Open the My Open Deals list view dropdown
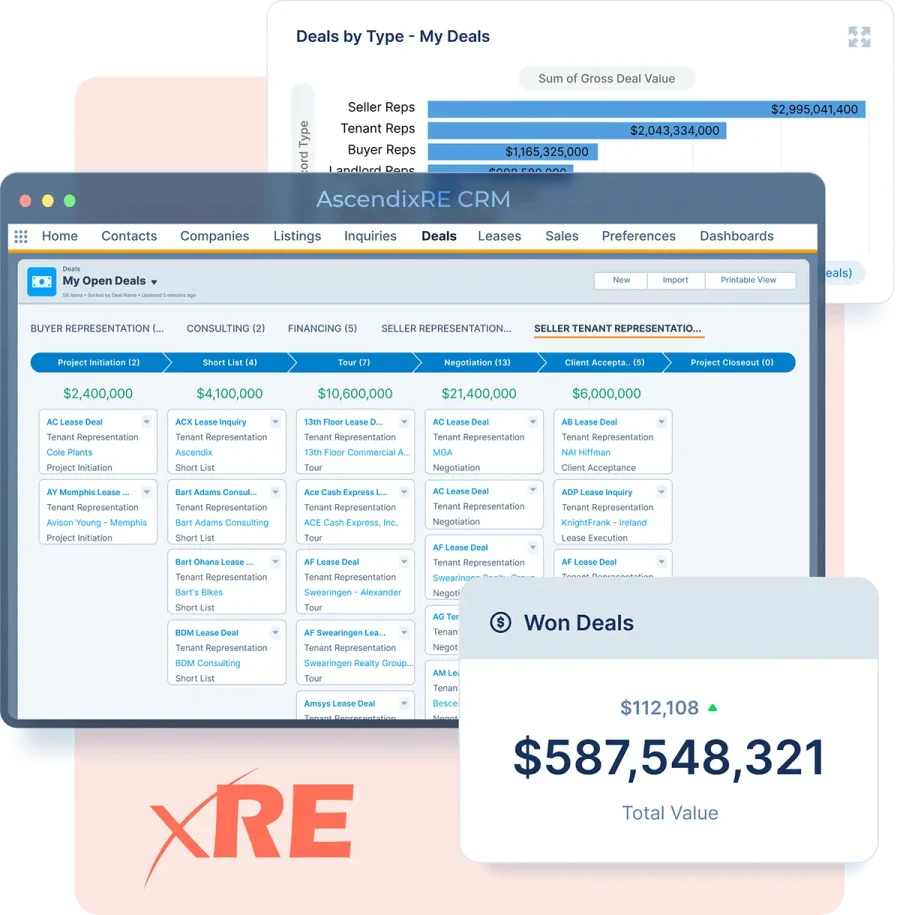The image size is (900, 915). pyautogui.click(x=154, y=282)
